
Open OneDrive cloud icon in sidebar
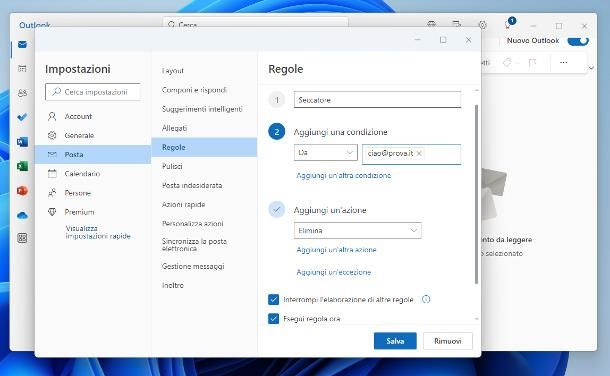[x=22, y=215]
